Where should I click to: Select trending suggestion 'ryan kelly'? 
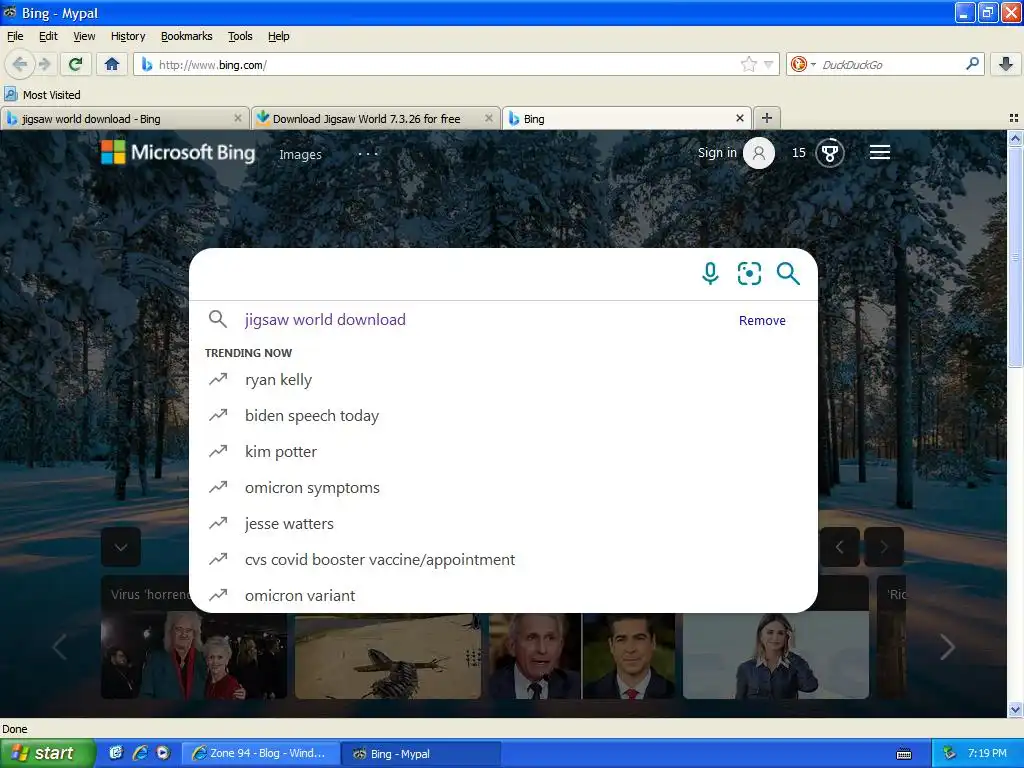point(503,379)
